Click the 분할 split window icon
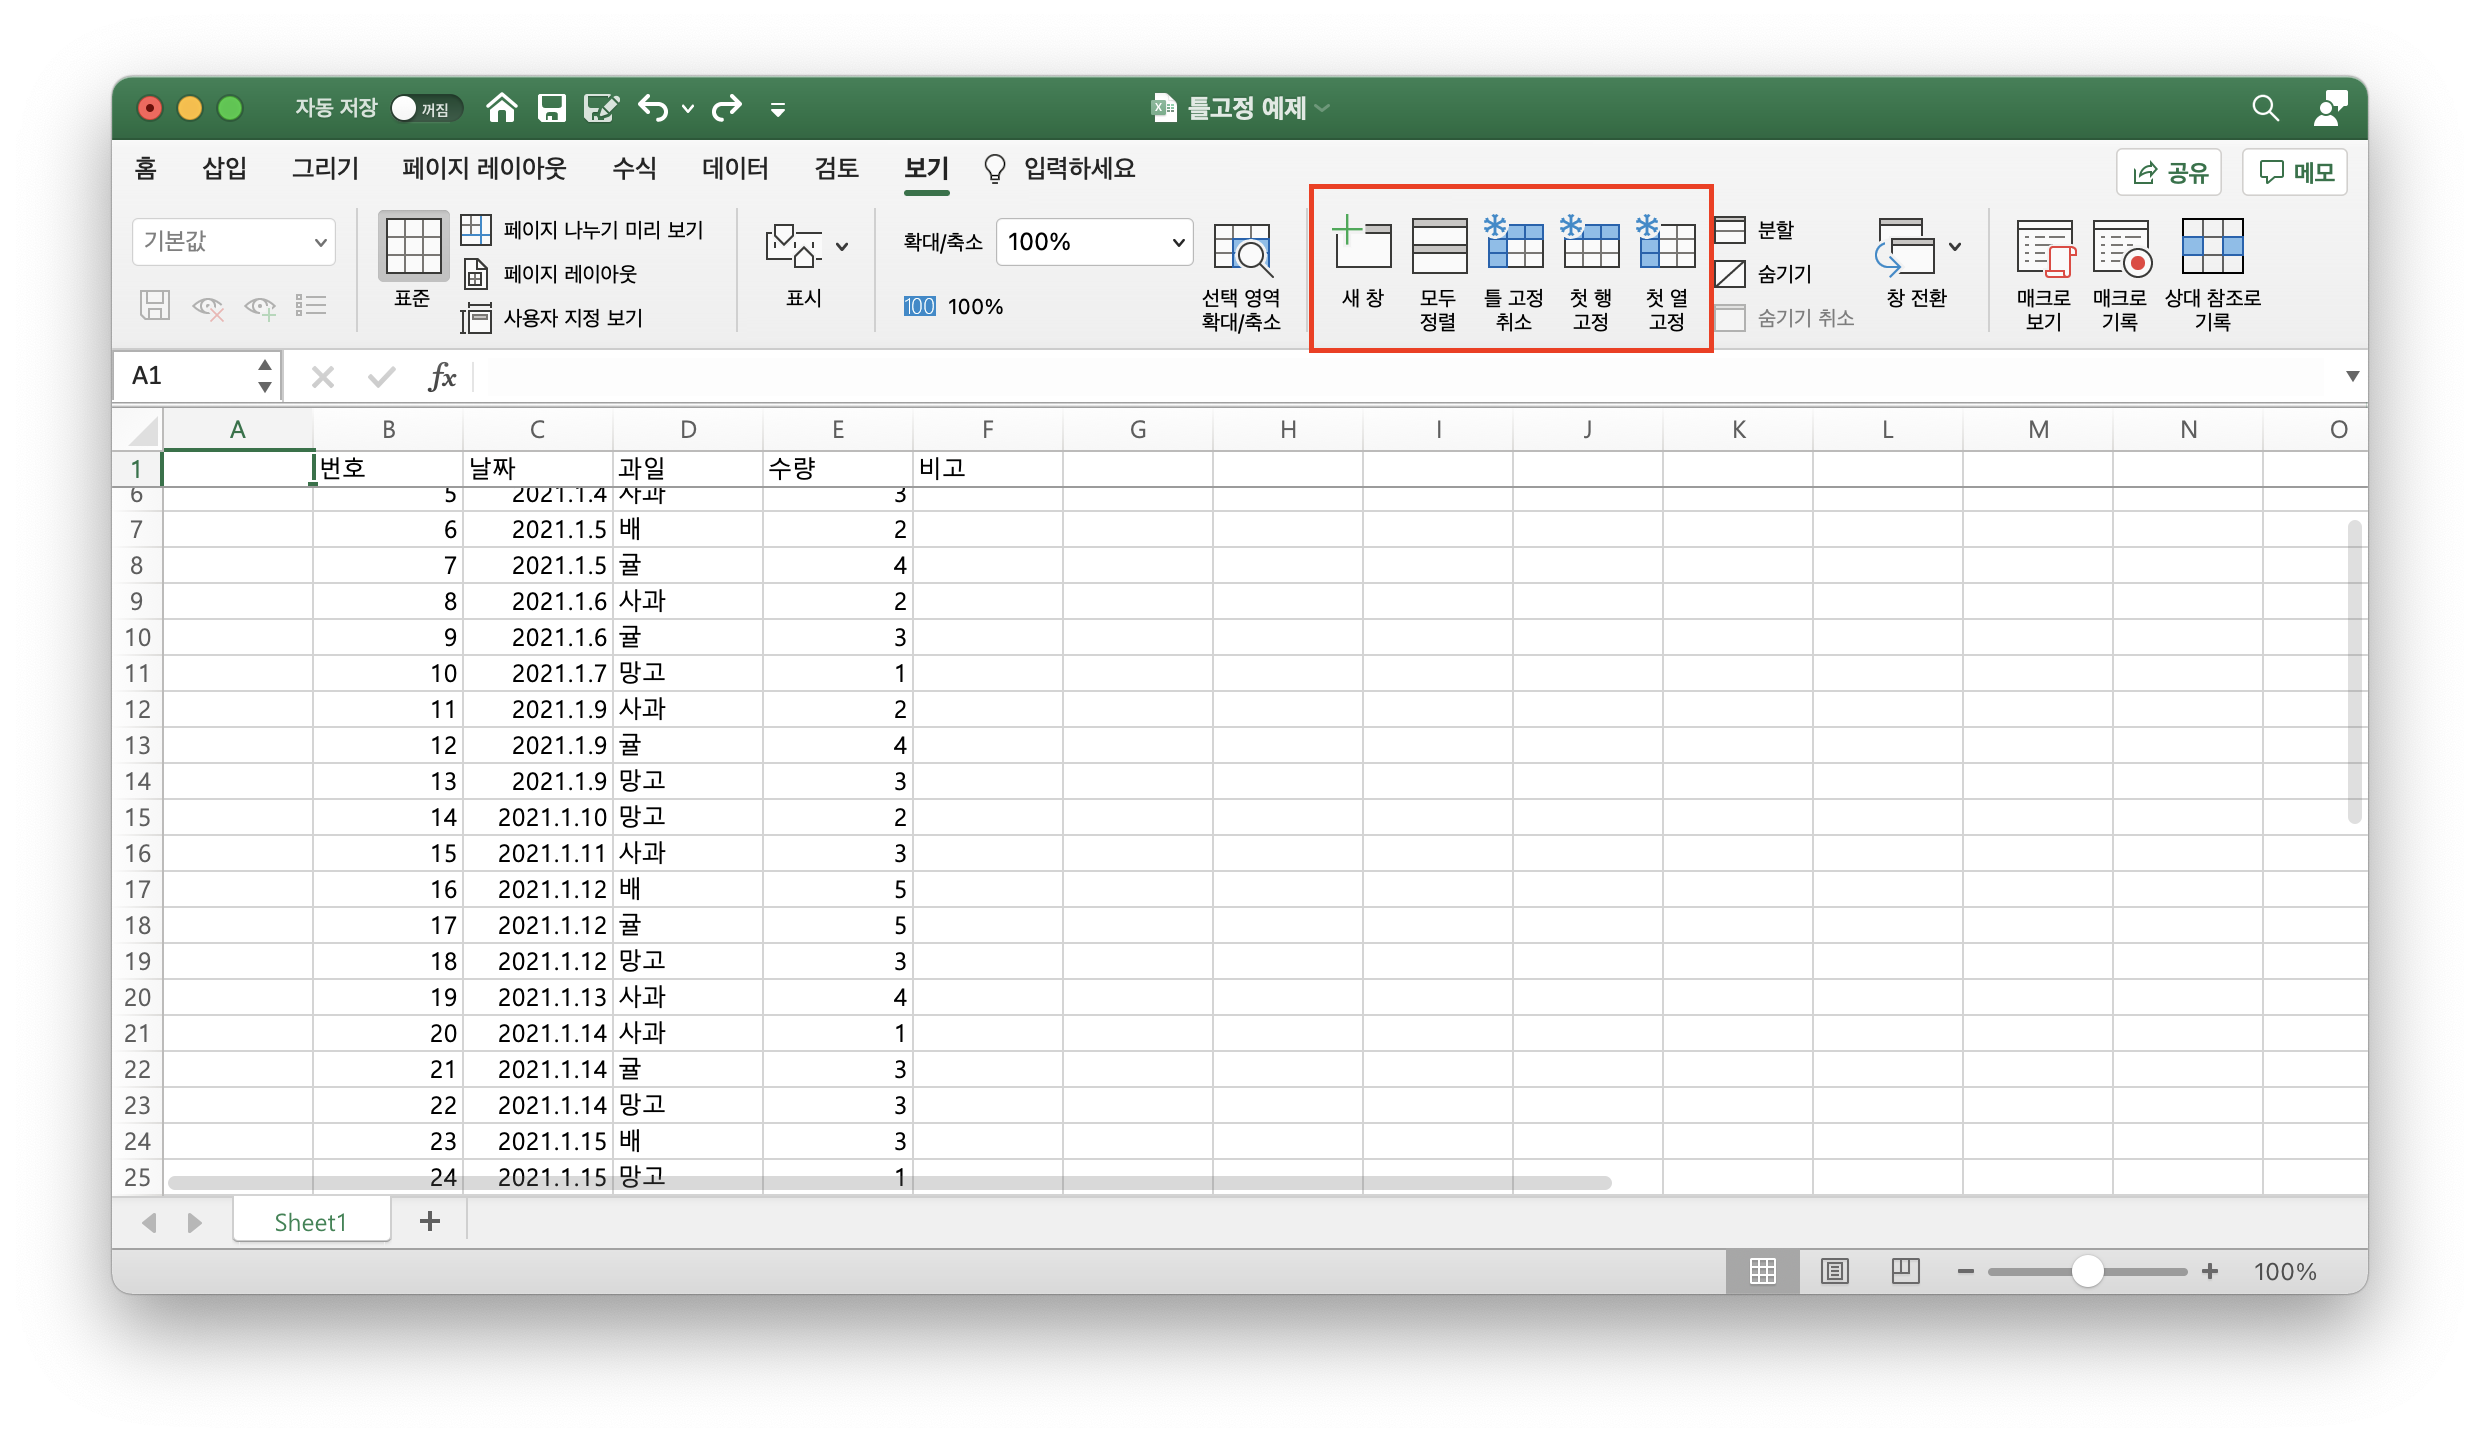Image resolution: width=2480 pixels, height=1442 pixels. (1755, 230)
